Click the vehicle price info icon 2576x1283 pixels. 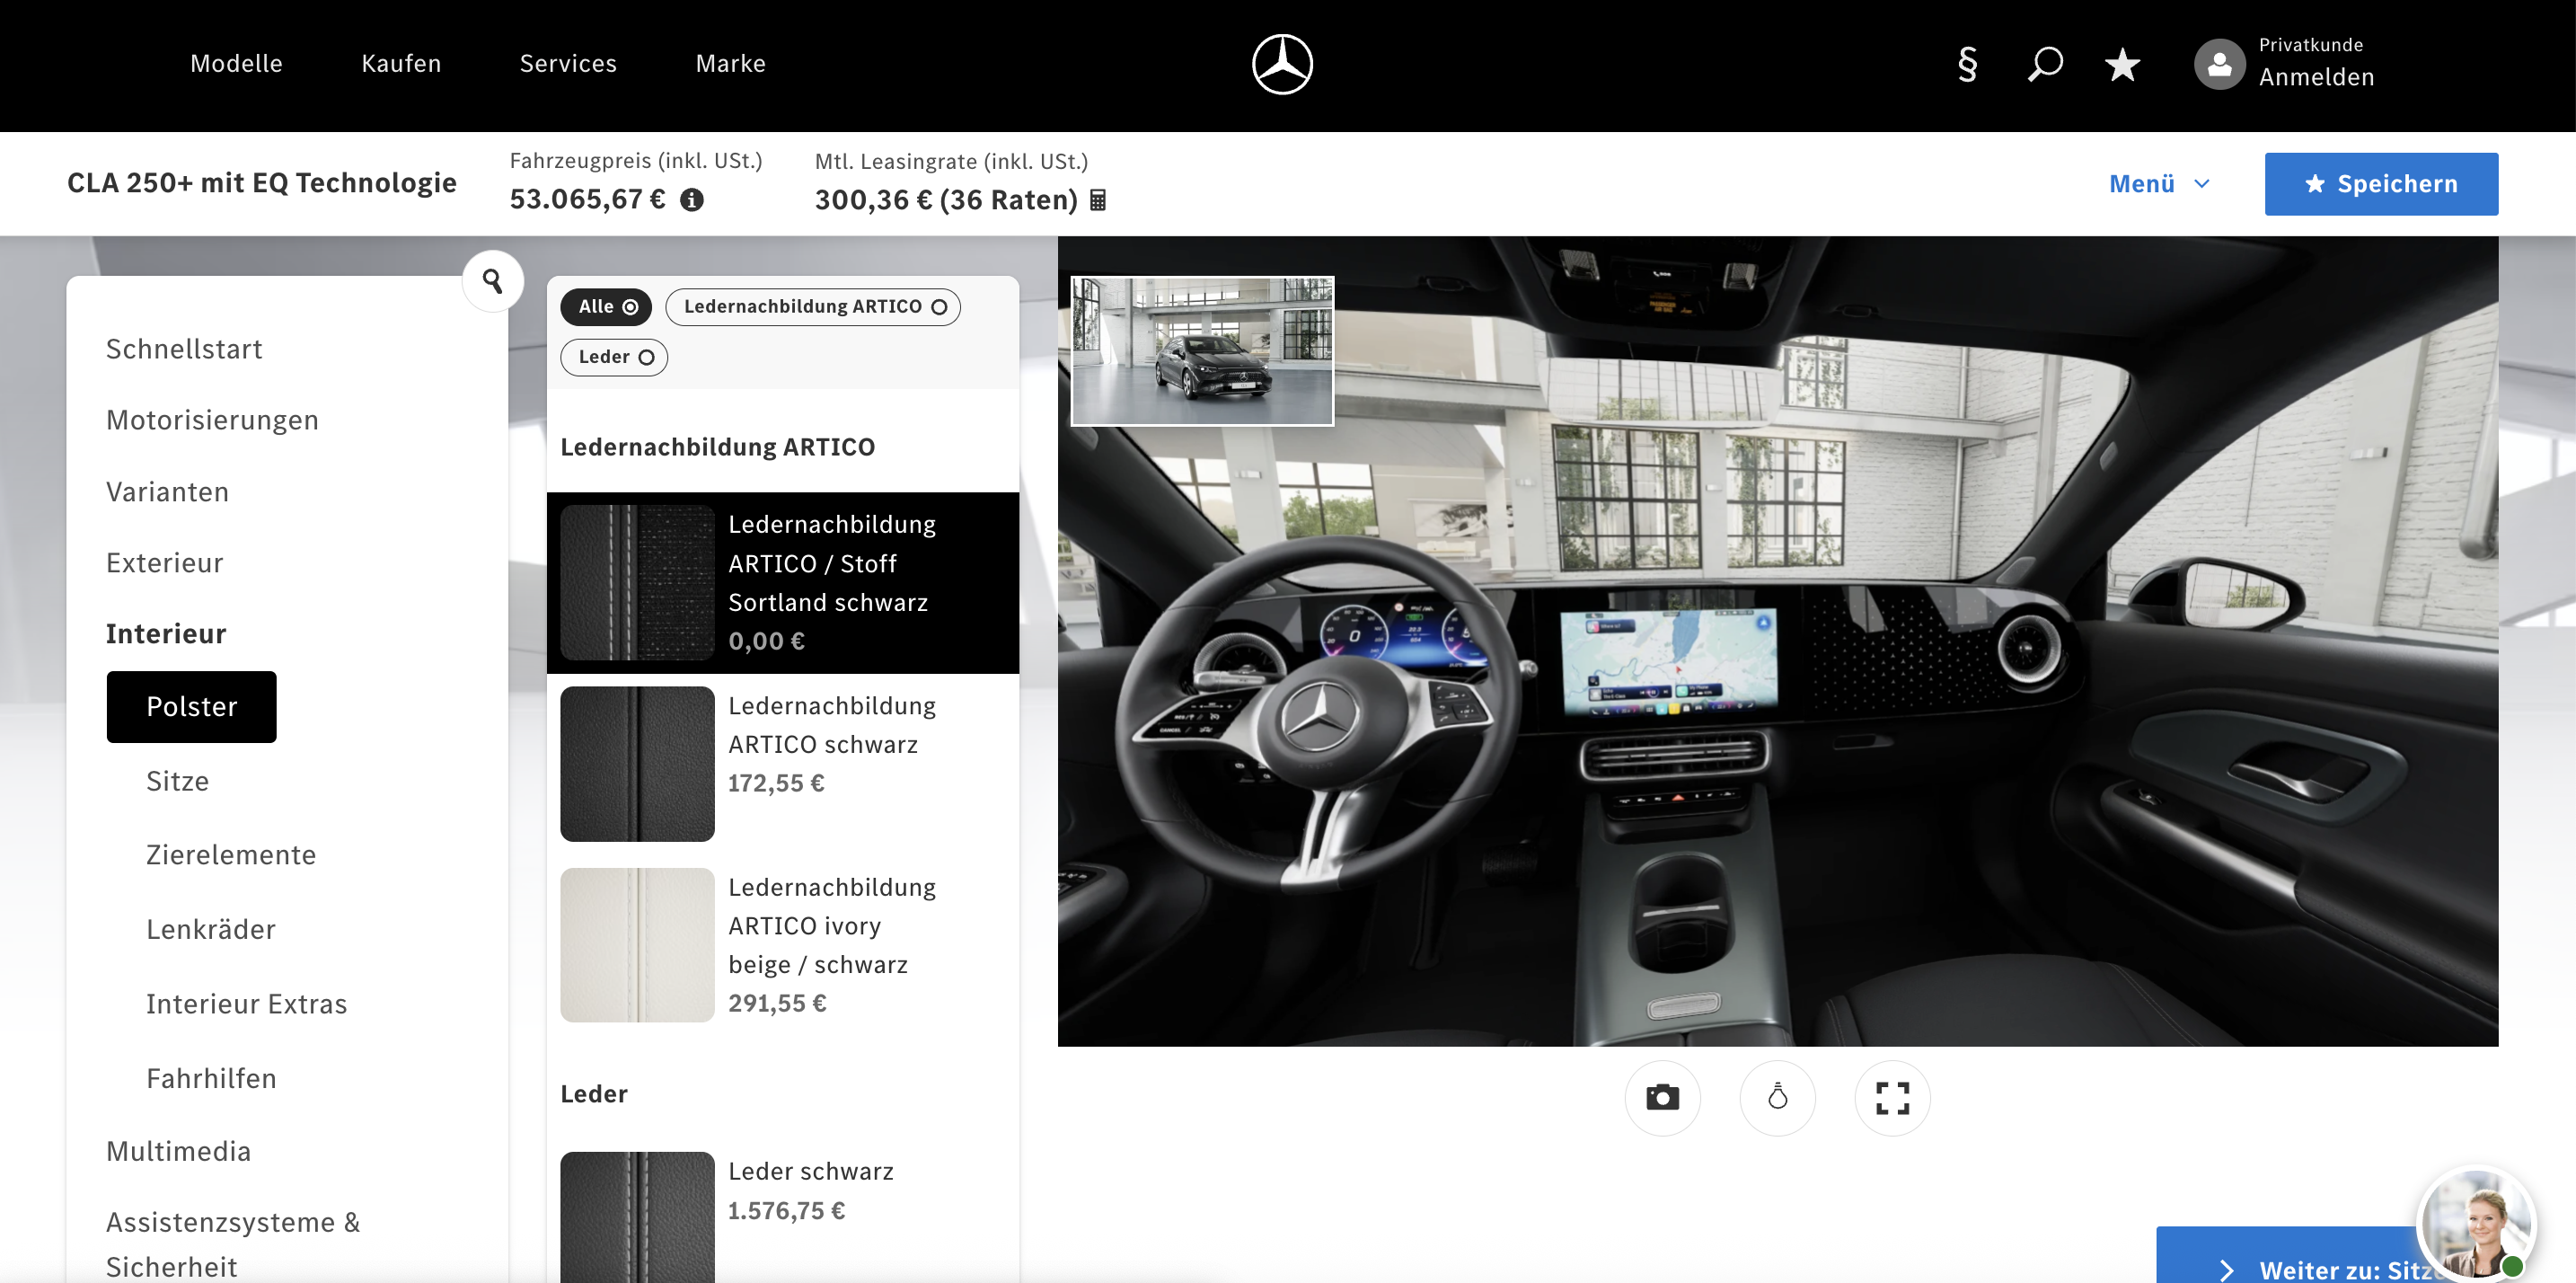click(692, 200)
